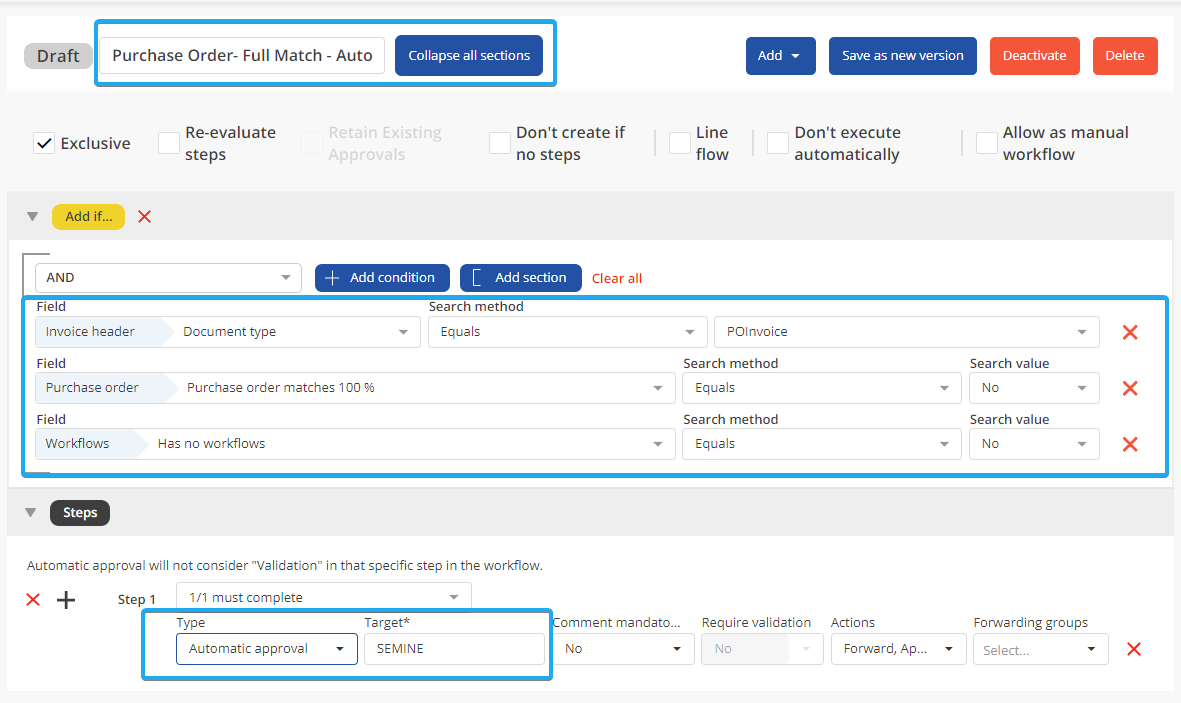
Task: Click the Clear all link
Action: (x=617, y=278)
